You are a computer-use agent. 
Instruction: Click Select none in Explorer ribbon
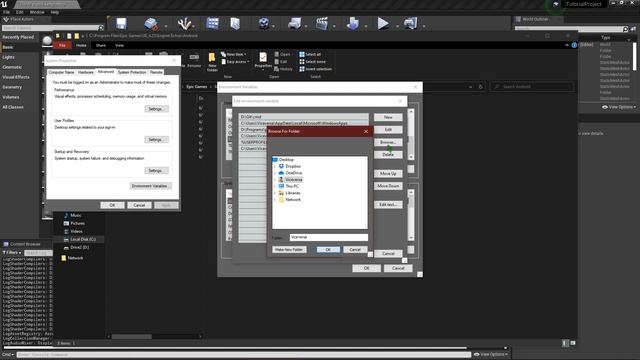click(x=313, y=62)
